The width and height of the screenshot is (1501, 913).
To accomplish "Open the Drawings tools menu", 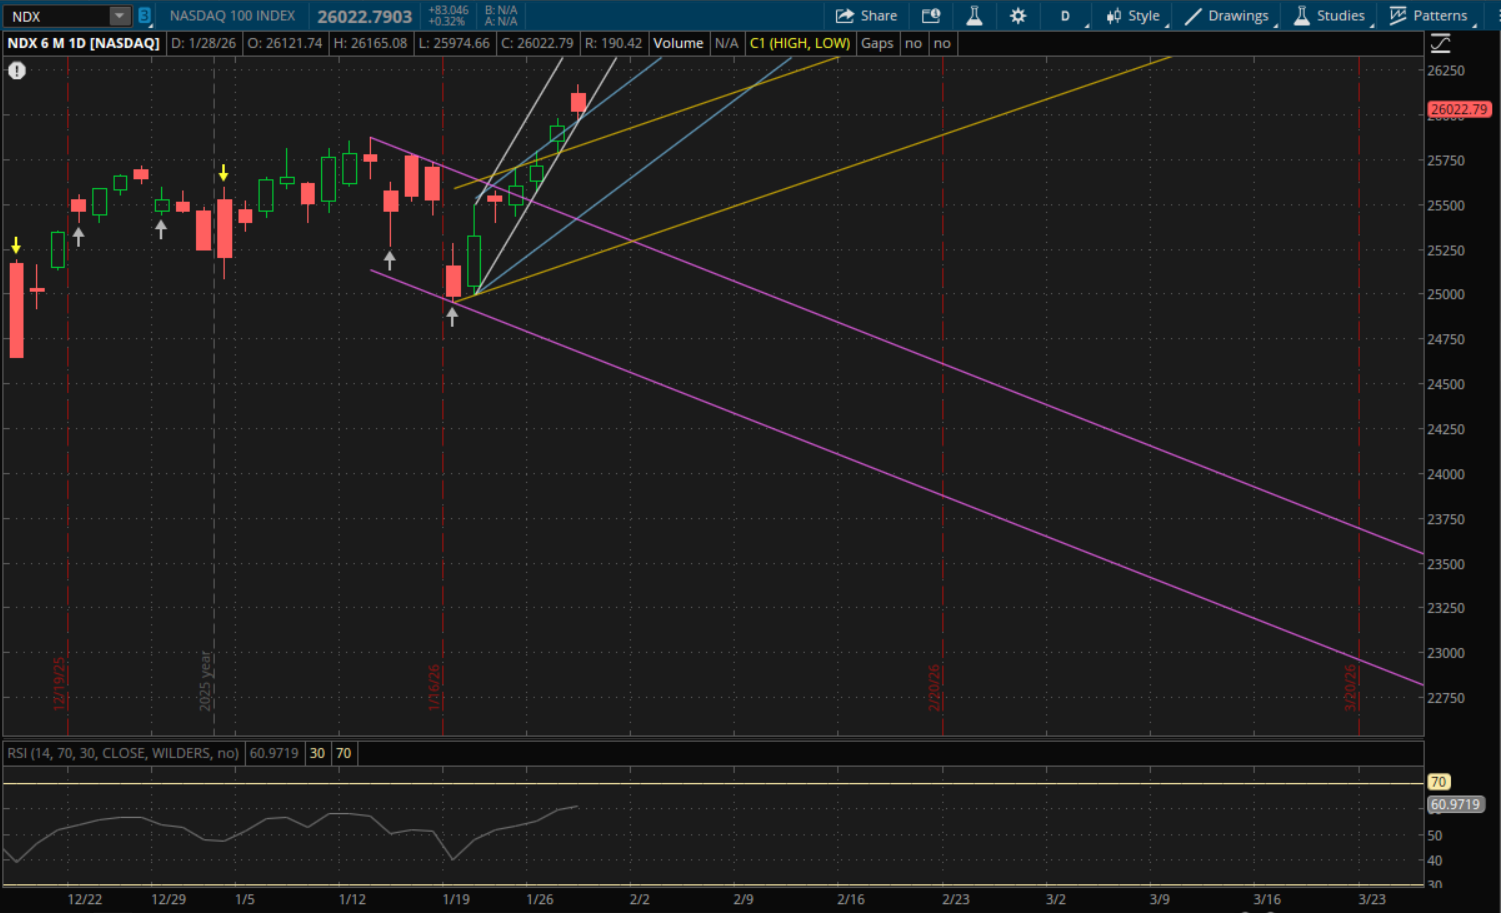I will pos(1227,16).
